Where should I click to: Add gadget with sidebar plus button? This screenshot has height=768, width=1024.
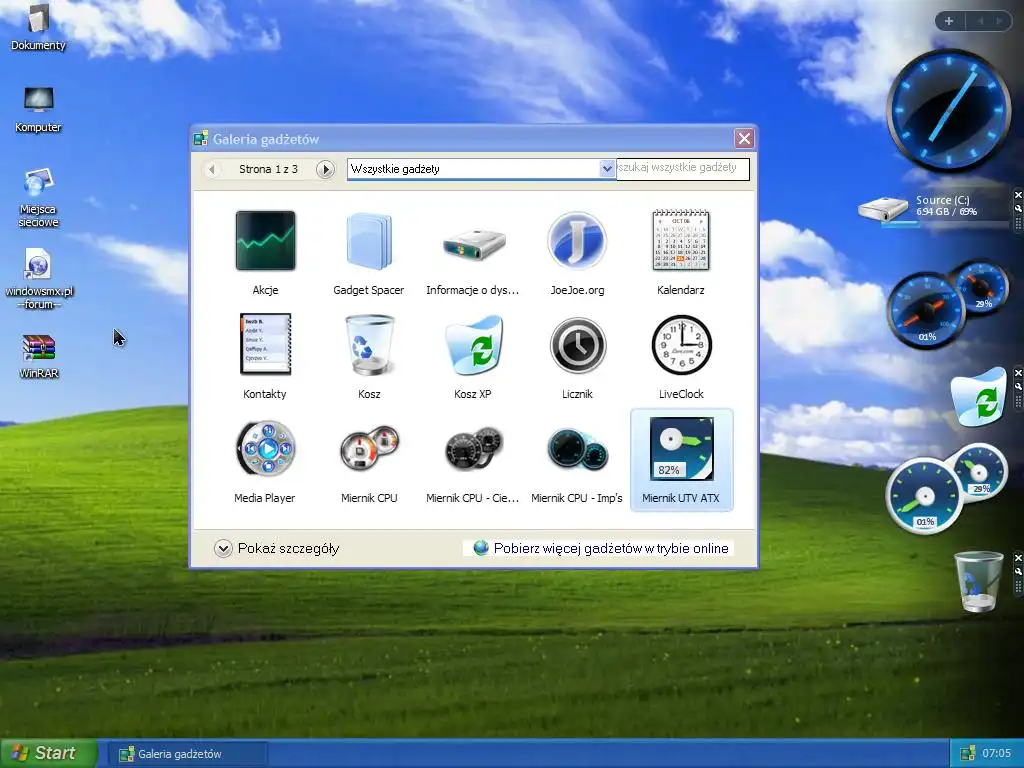click(x=949, y=21)
